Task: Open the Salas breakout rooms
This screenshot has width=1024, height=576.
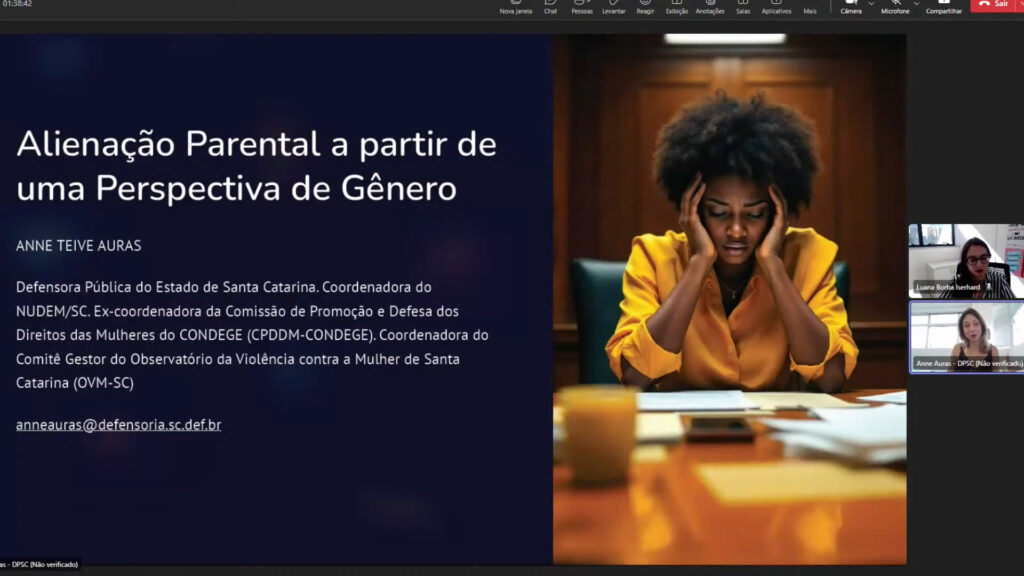Action: [743, 6]
